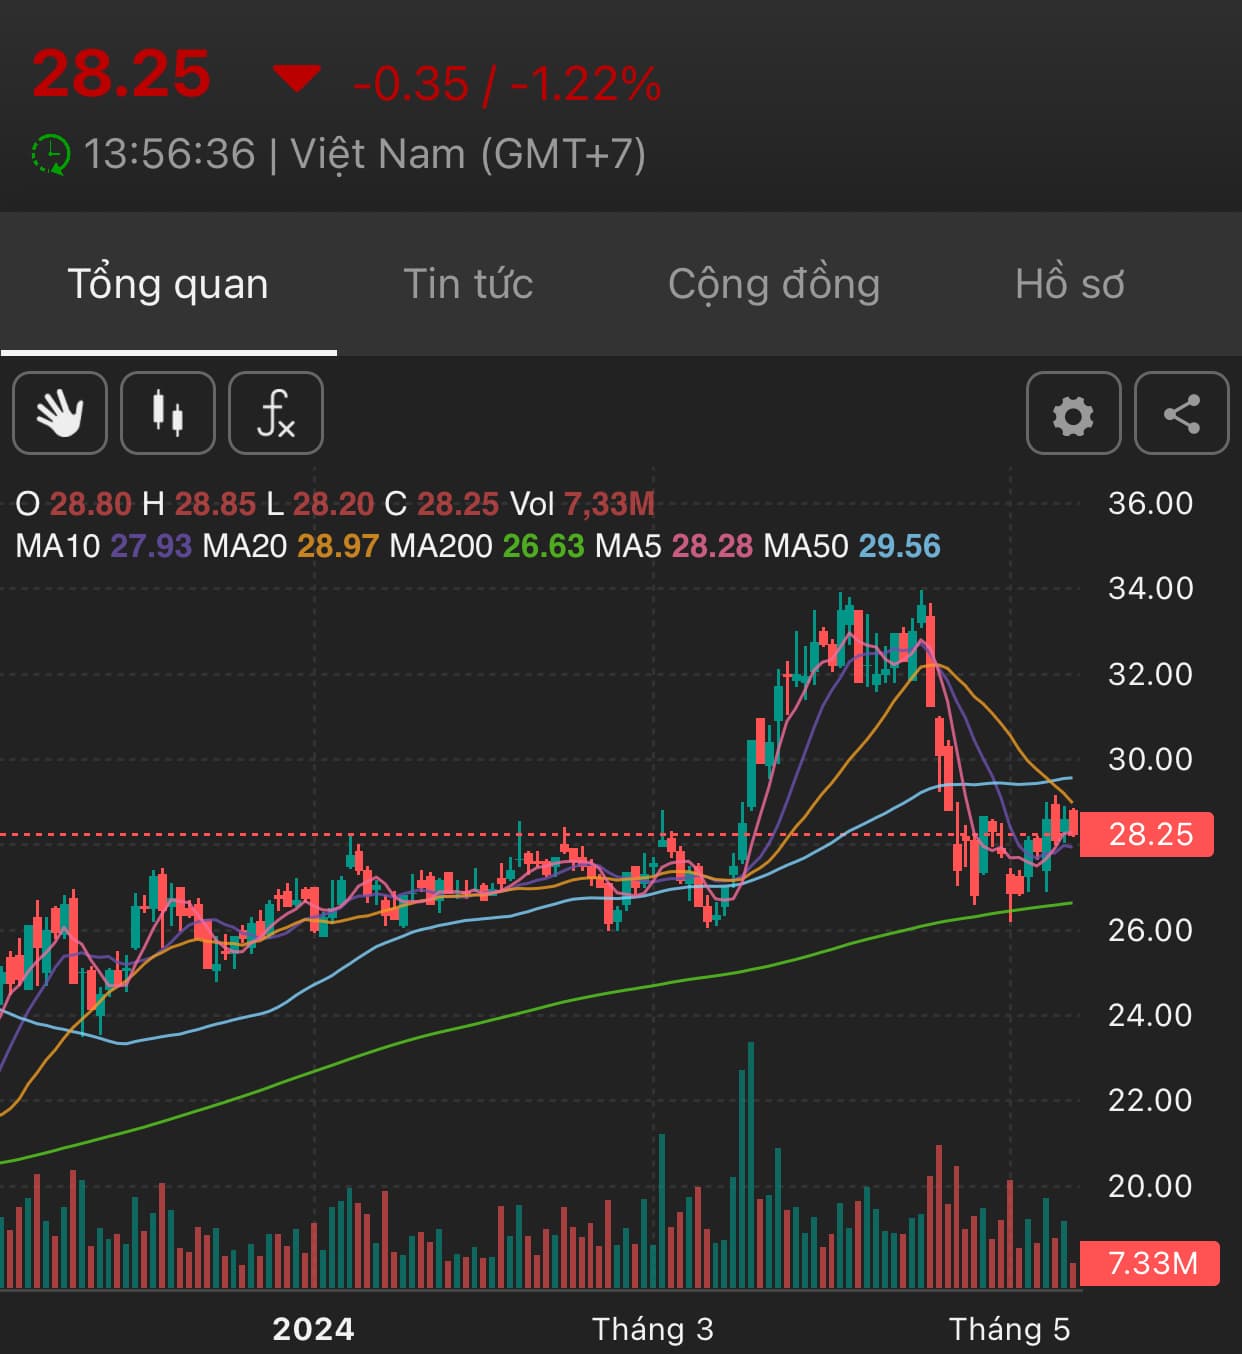Image resolution: width=1242 pixels, height=1354 pixels.
Task: Tap the red down-triangle price indicator
Action: point(297,78)
